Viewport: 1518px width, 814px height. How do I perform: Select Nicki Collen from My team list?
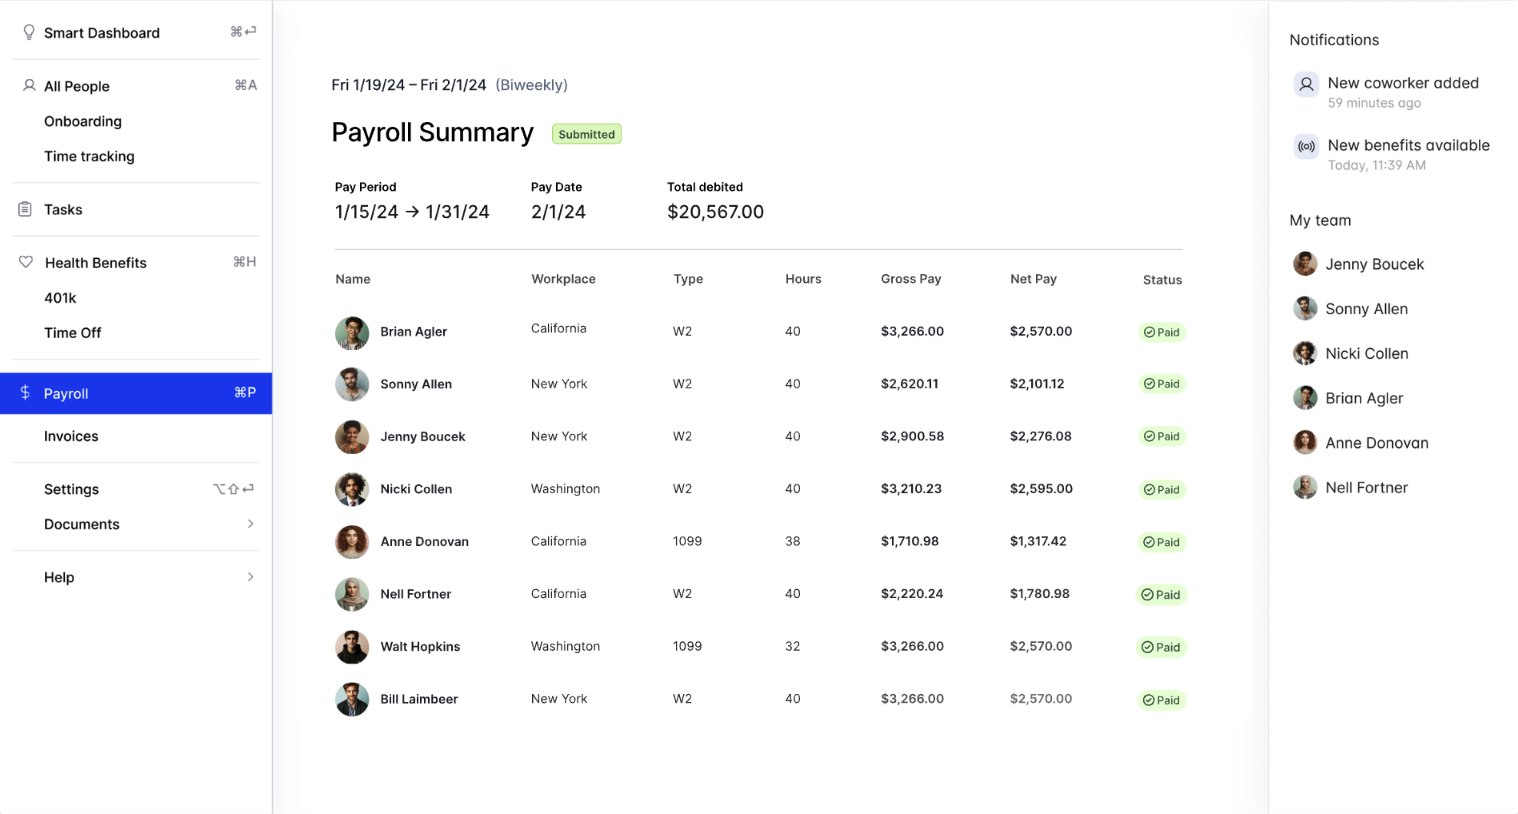pyautogui.click(x=1367, y=353)
